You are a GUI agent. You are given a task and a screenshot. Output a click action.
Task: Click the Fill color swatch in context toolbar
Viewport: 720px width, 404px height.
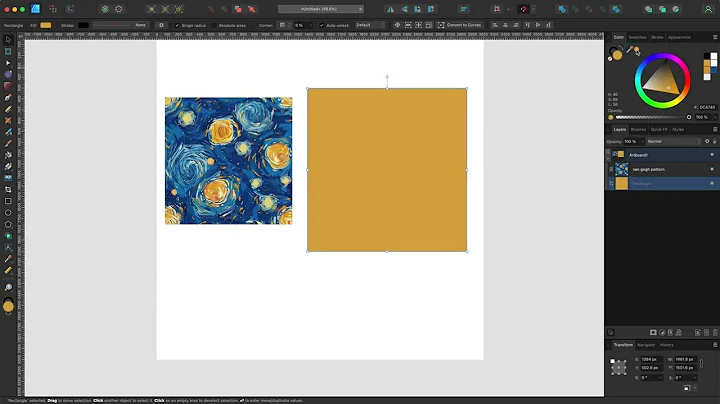(x=45, y=25)
